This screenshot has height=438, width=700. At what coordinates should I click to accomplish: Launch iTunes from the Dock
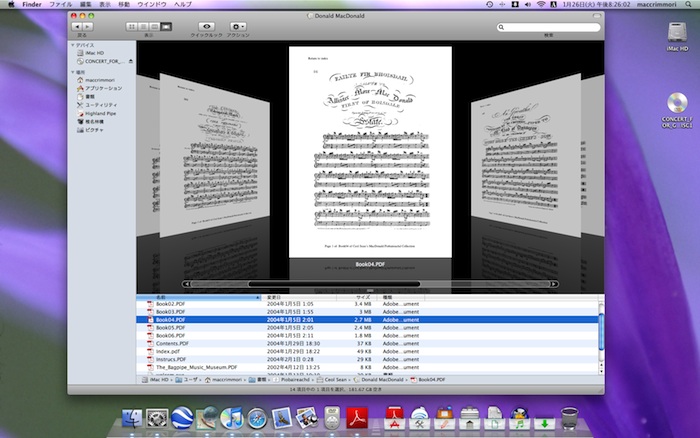point(231,419)
